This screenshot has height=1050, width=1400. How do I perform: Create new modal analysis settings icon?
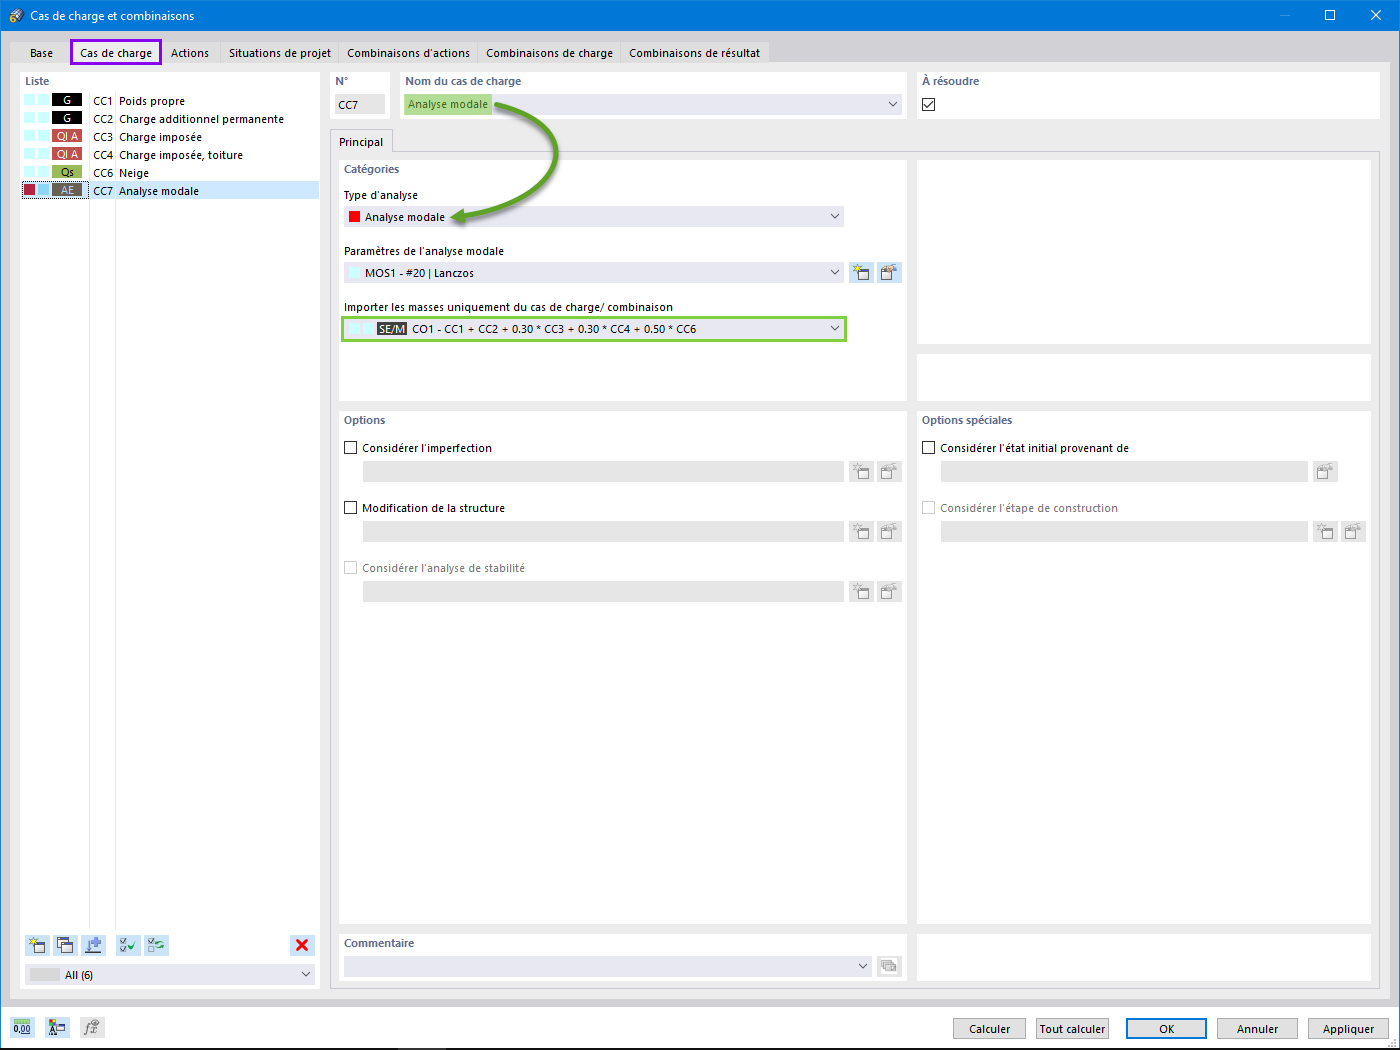point(861,272)
